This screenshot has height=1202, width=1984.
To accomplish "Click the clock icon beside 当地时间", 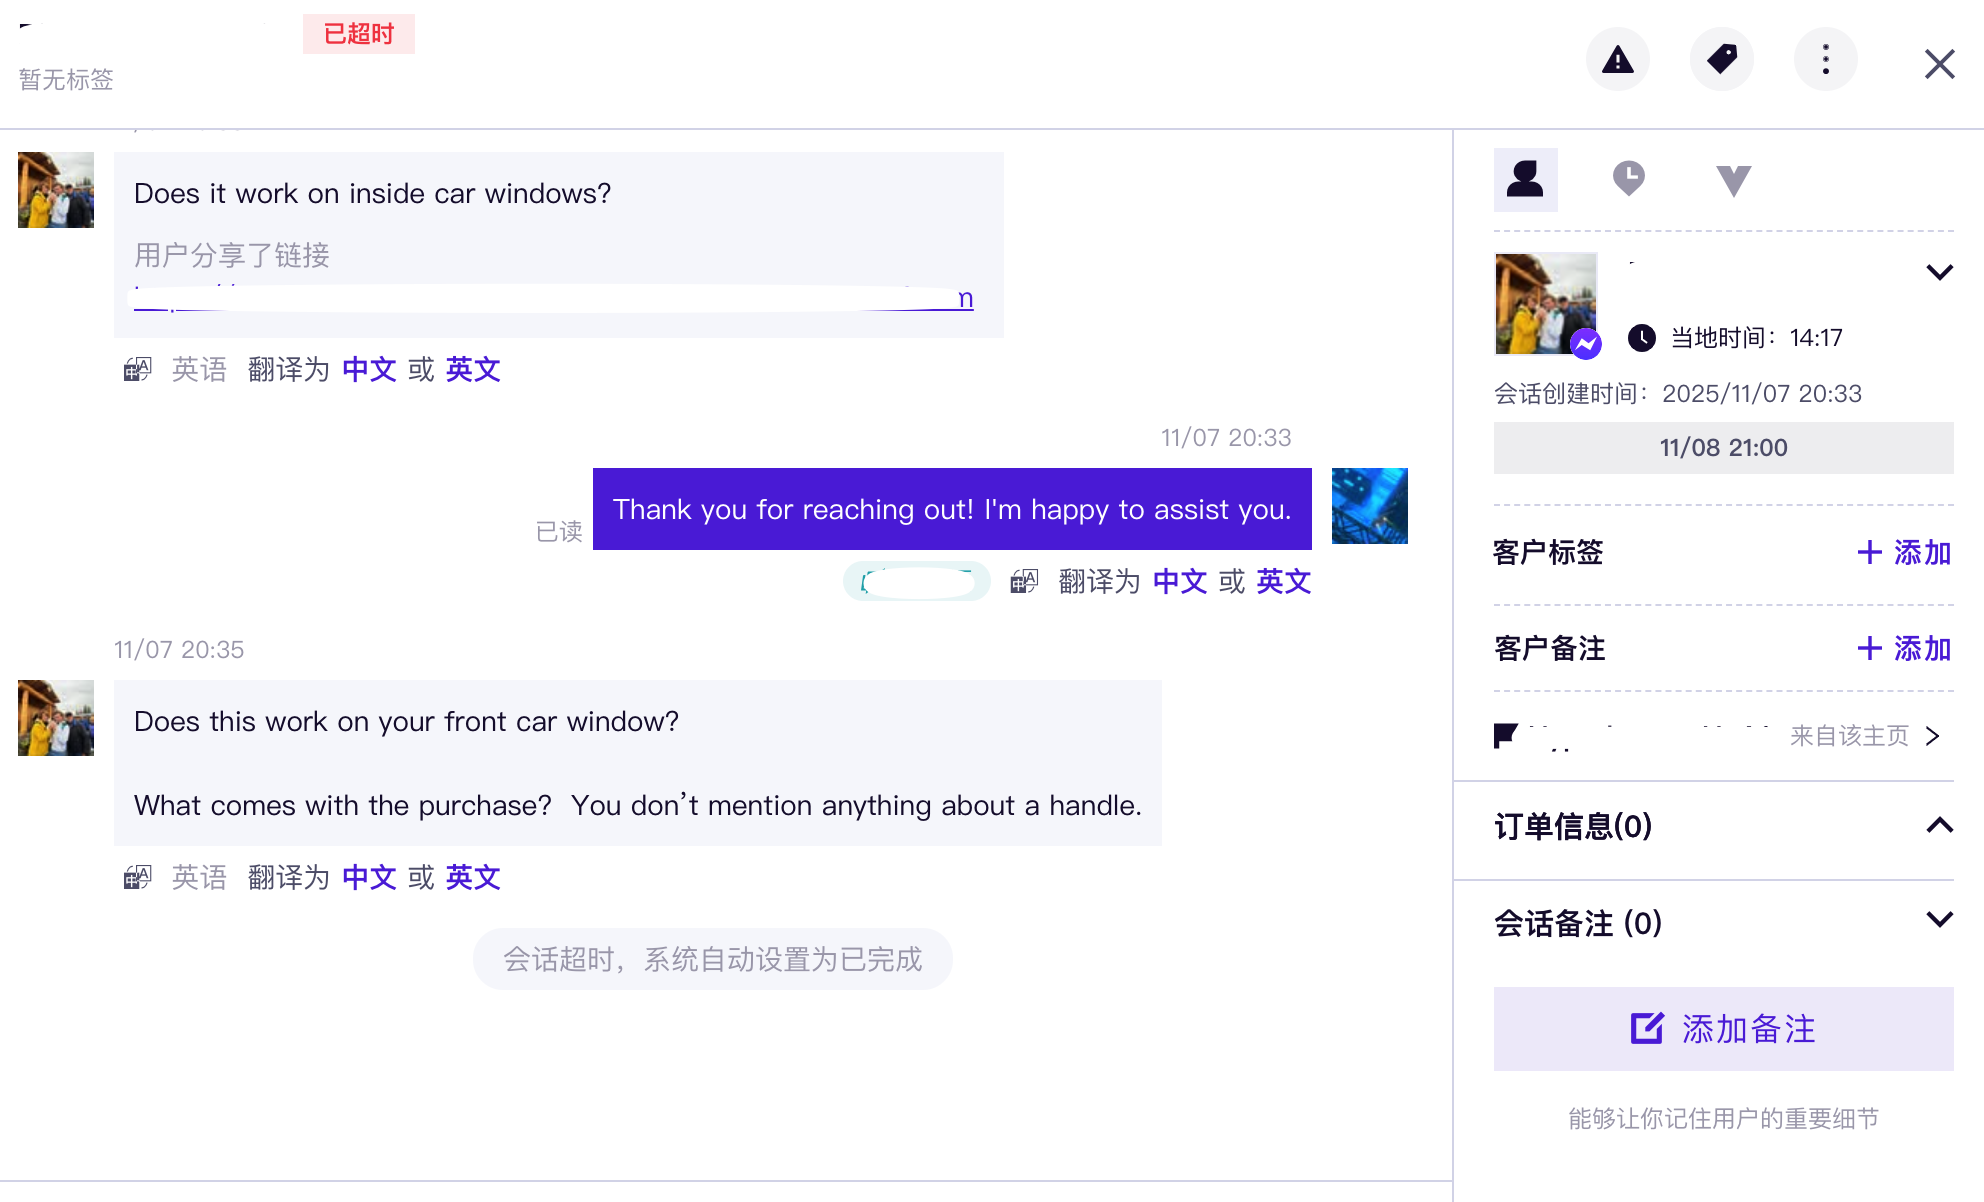I will click(1641, 338).
